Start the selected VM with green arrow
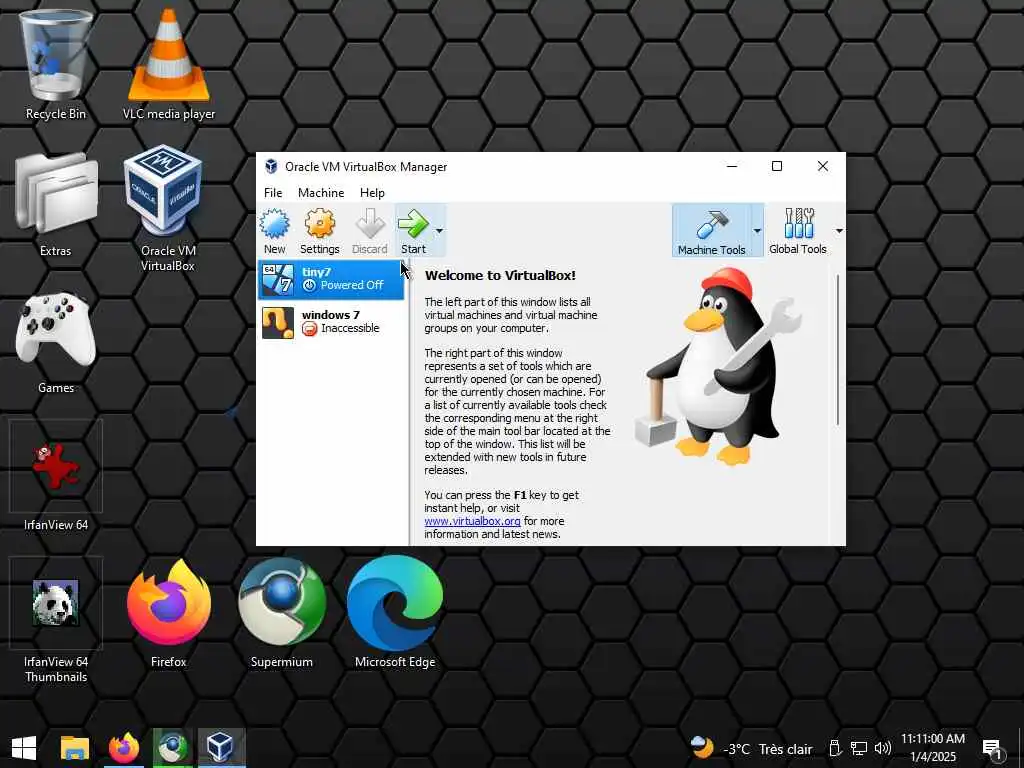1024x768 pixels. 413,231
